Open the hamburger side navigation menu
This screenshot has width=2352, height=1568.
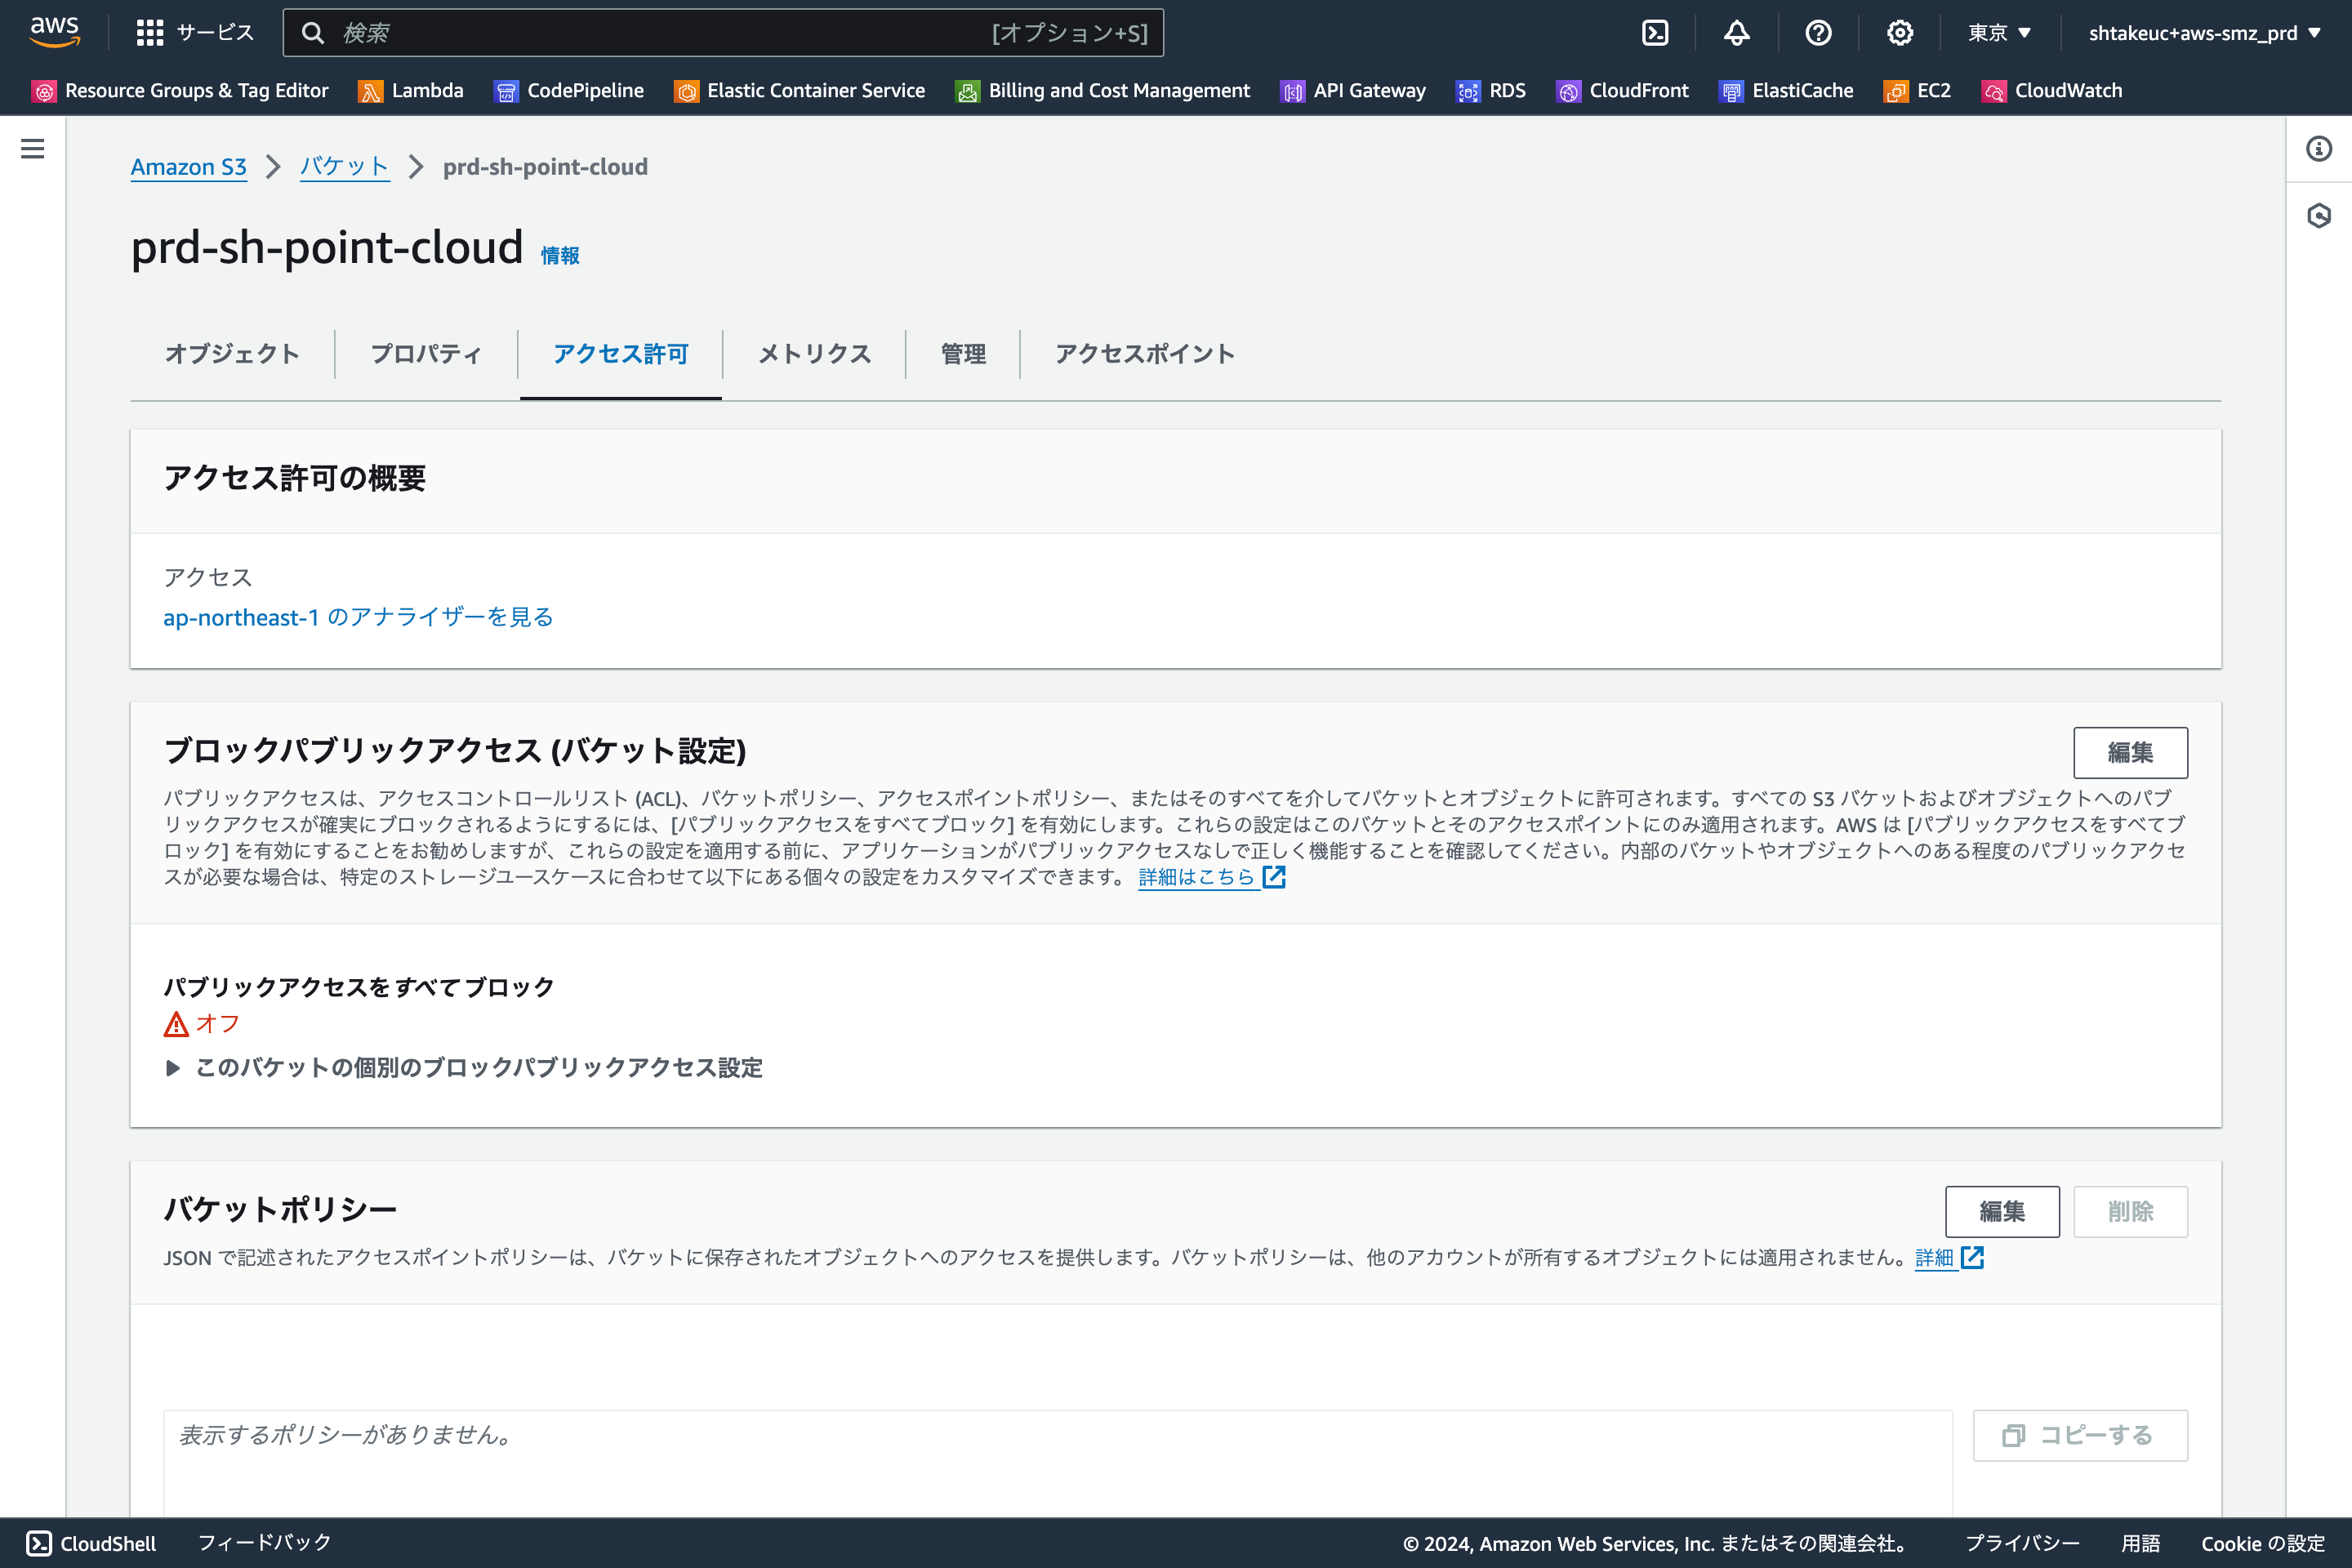(32, 149)
